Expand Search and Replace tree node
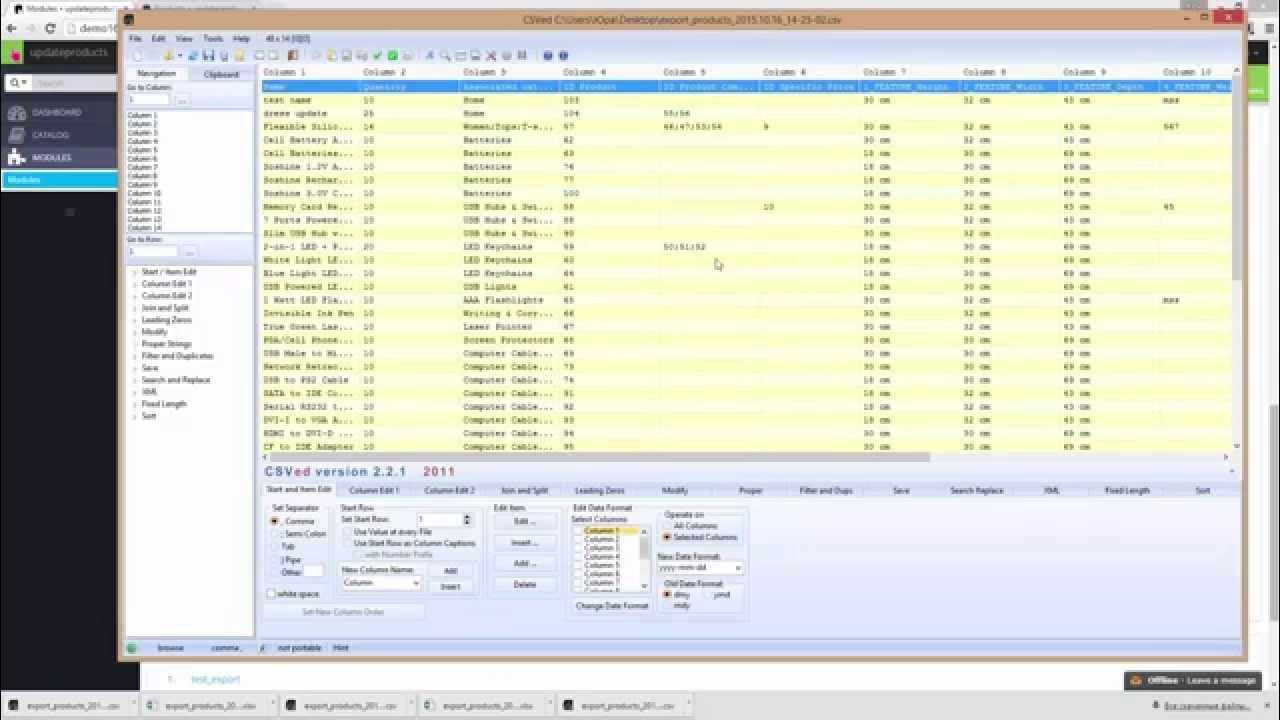 135,380
